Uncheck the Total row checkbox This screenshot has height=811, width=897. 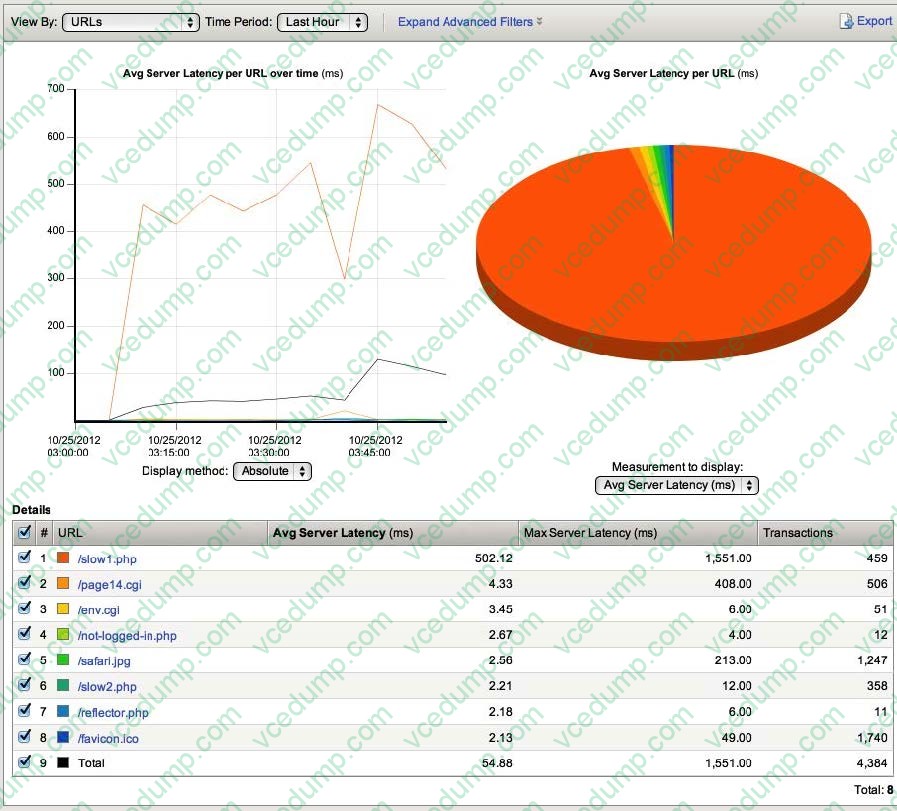[25, 762]
